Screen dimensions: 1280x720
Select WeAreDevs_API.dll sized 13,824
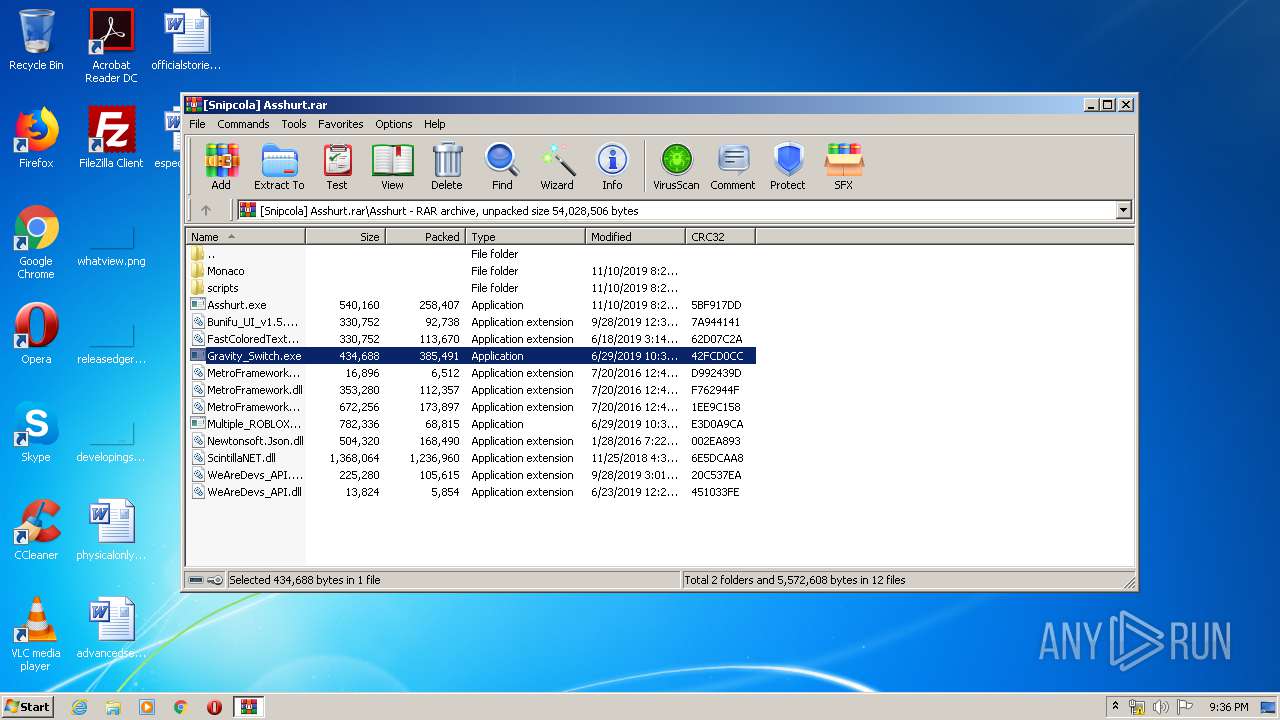[470, 492]
